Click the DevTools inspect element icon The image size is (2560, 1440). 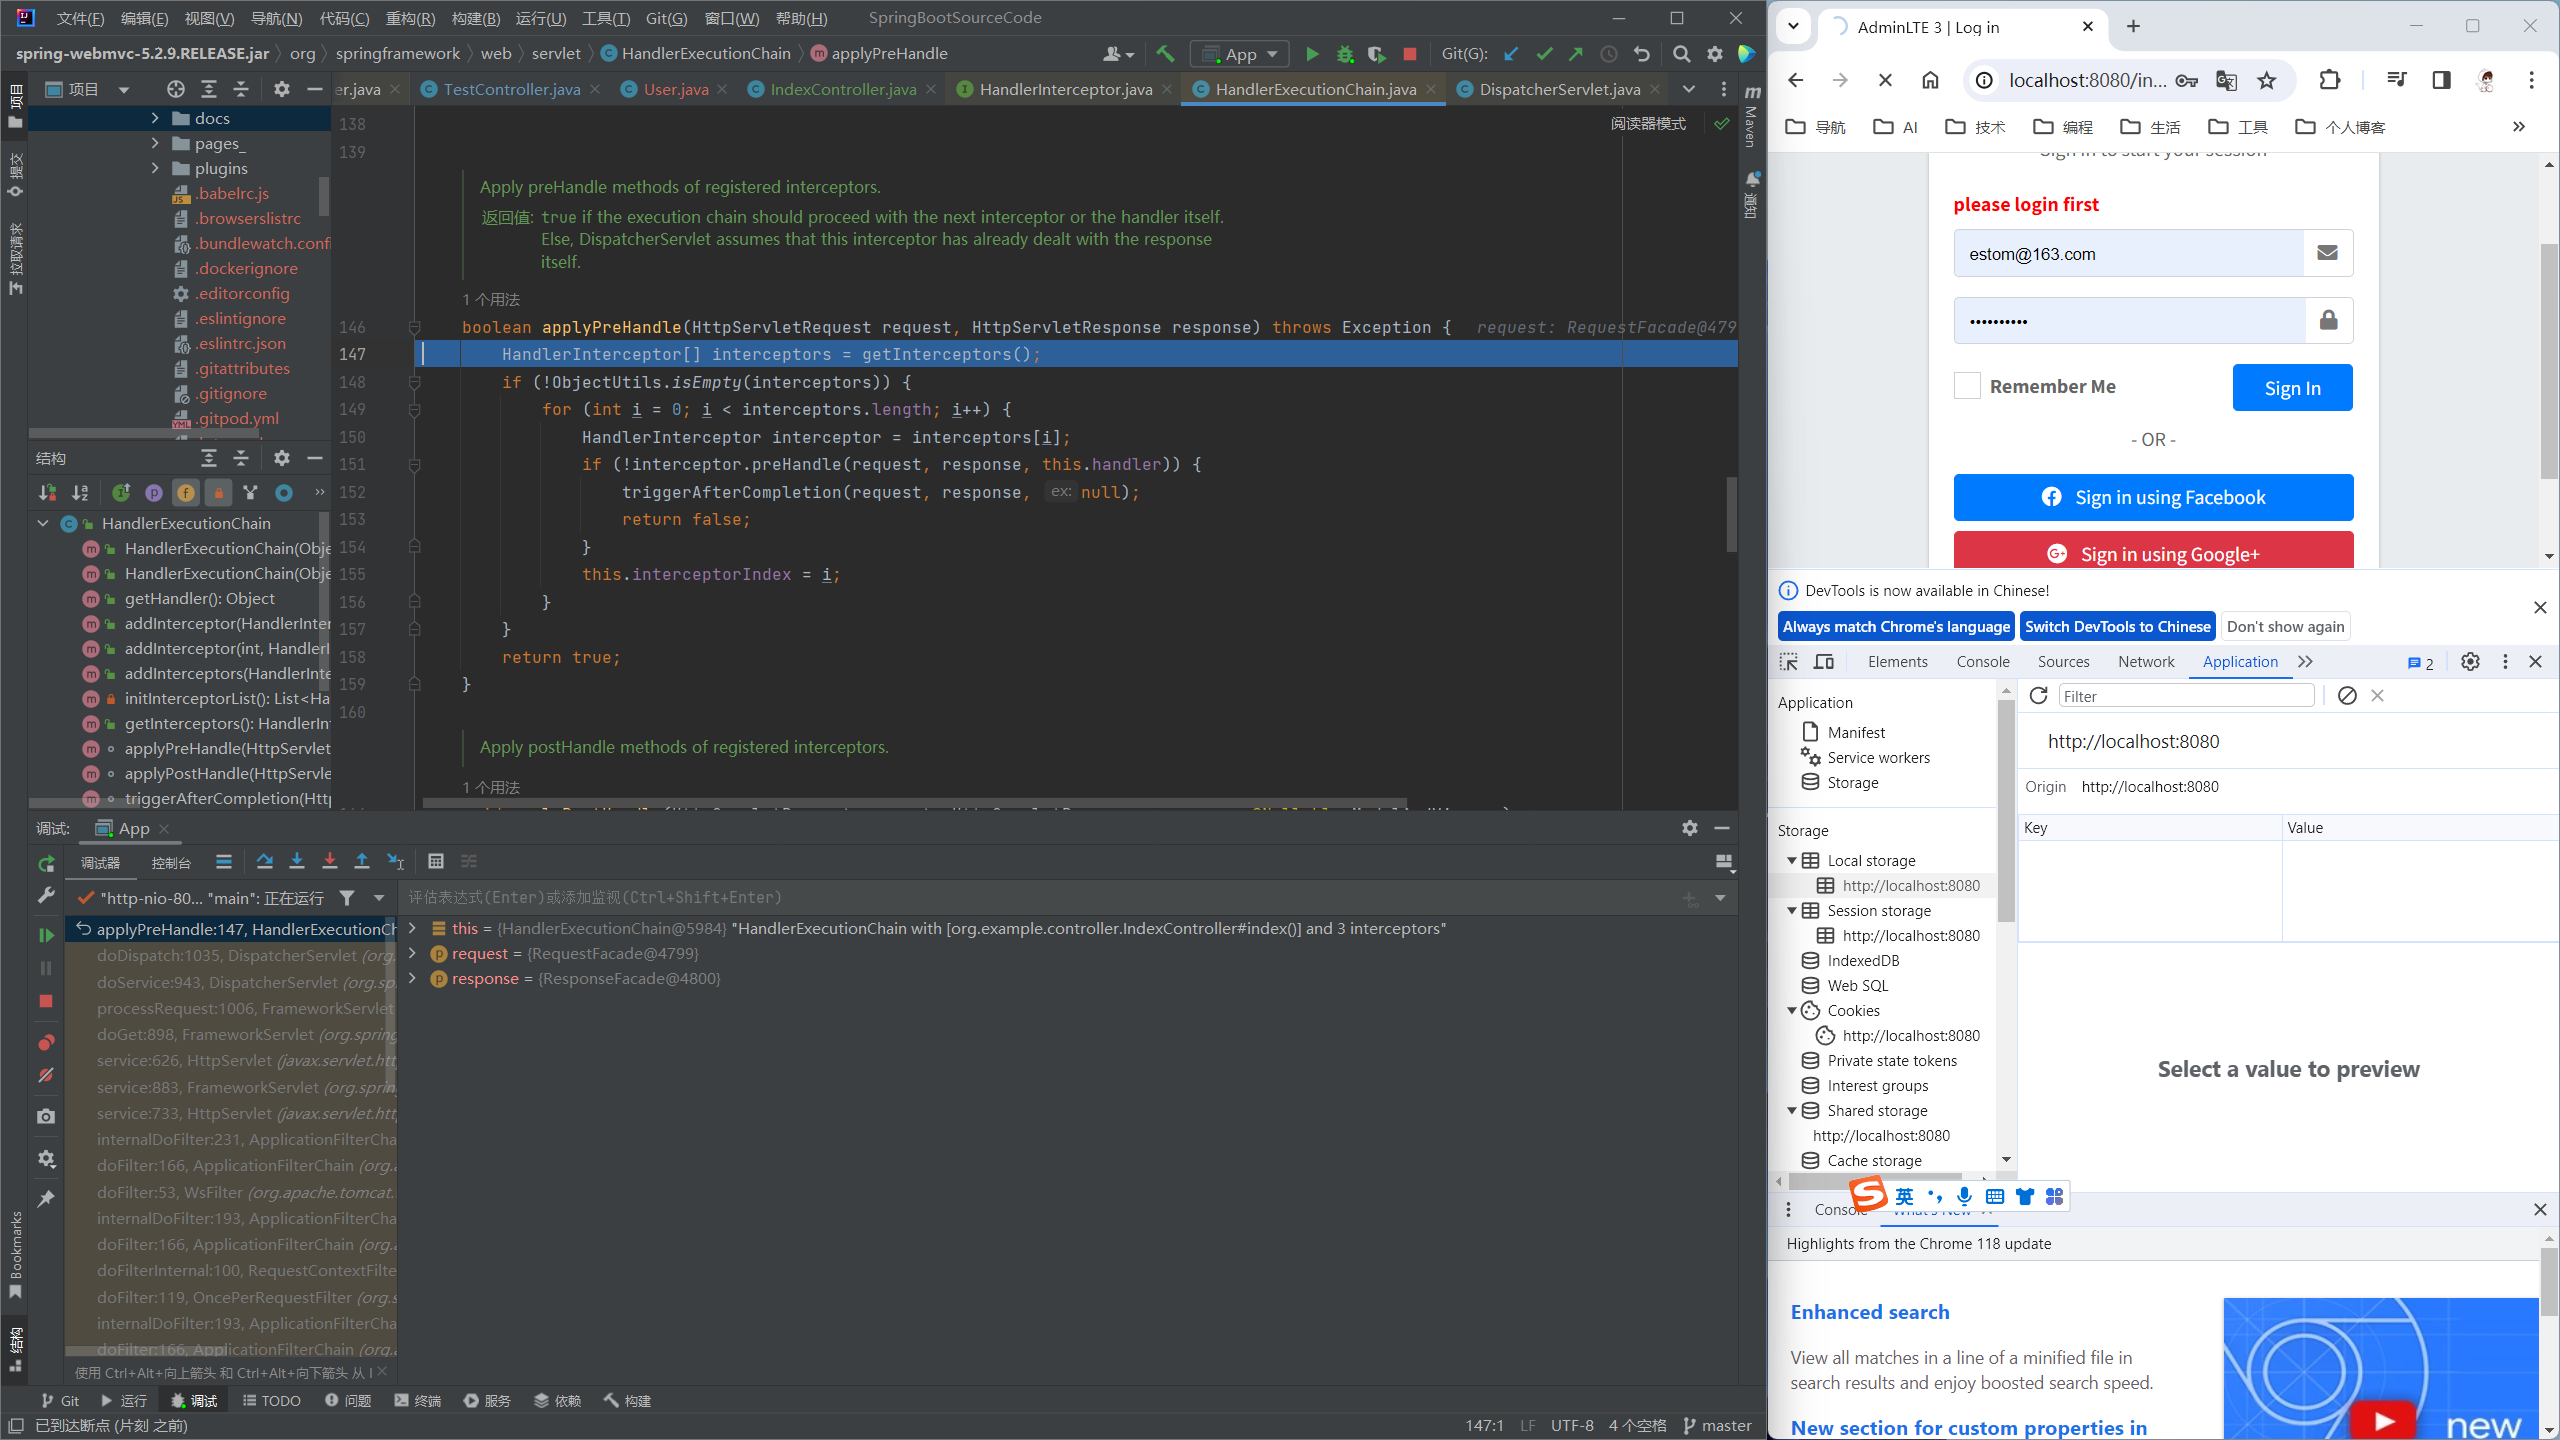pyautogui.click(x=1789, y=662)
